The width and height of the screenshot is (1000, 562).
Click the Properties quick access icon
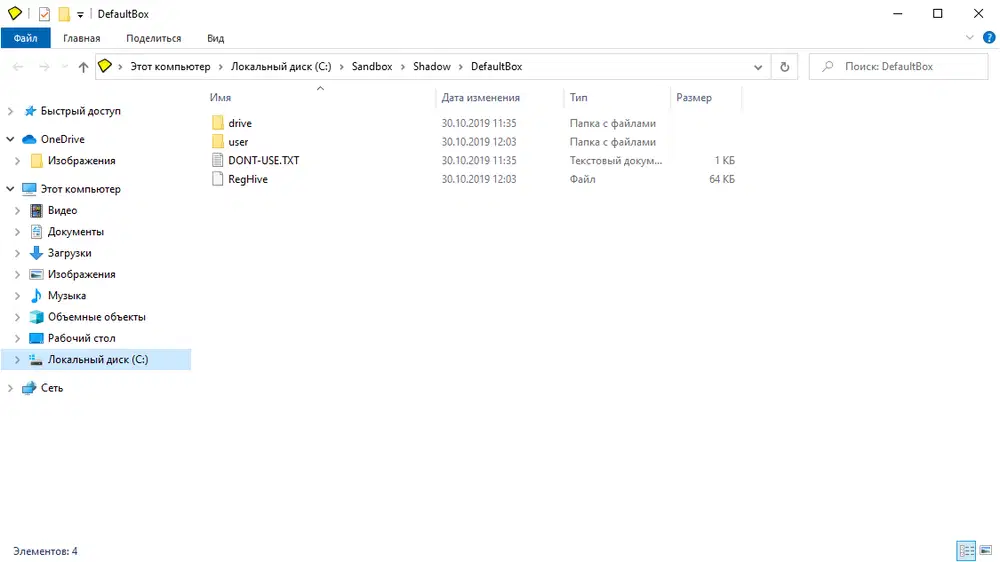(44, 14)
